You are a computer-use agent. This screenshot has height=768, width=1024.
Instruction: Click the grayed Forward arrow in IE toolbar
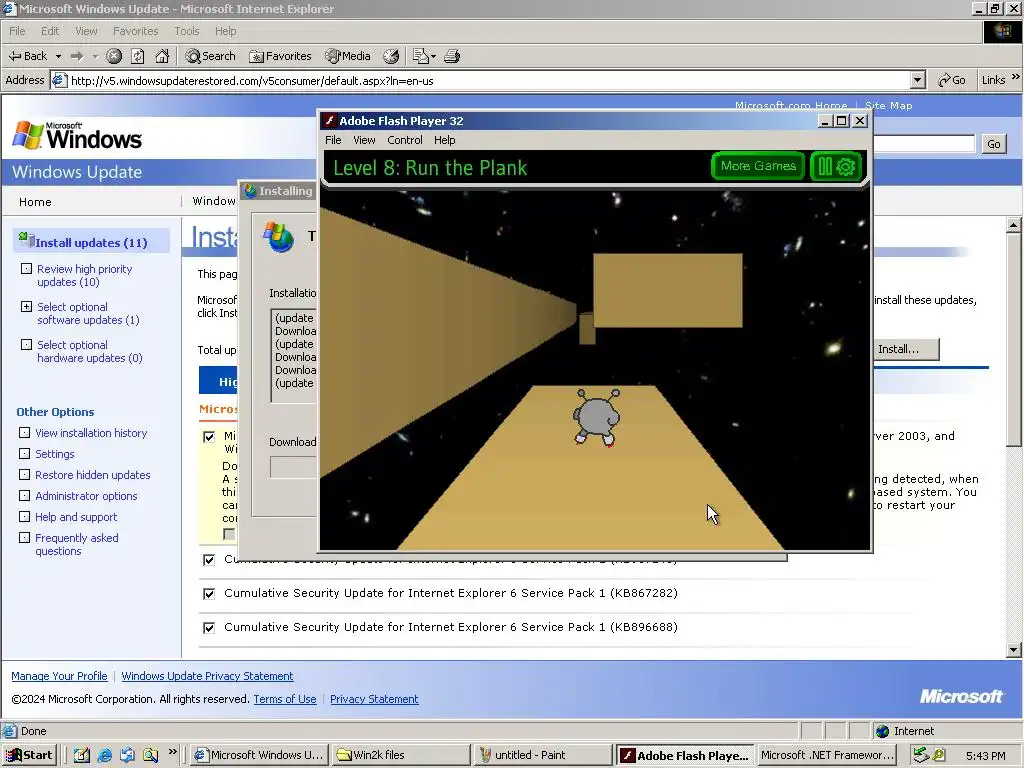76,56
